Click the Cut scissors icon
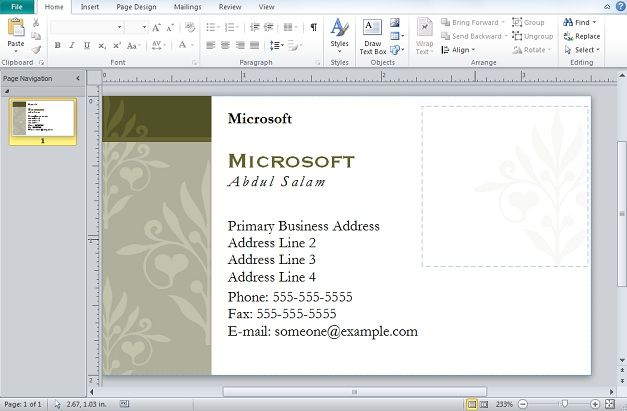Image resolution: width=627 pixels, height=411 pixels. 36,23
